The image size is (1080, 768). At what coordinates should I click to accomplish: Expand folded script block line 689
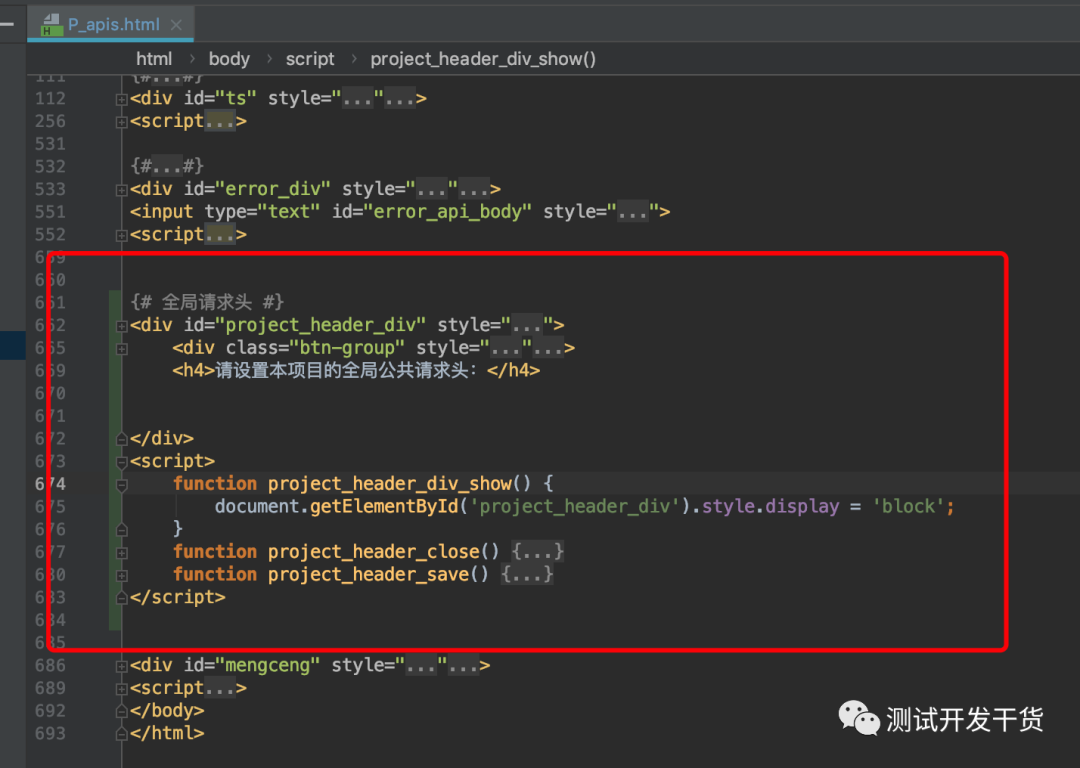coord(122,689)
